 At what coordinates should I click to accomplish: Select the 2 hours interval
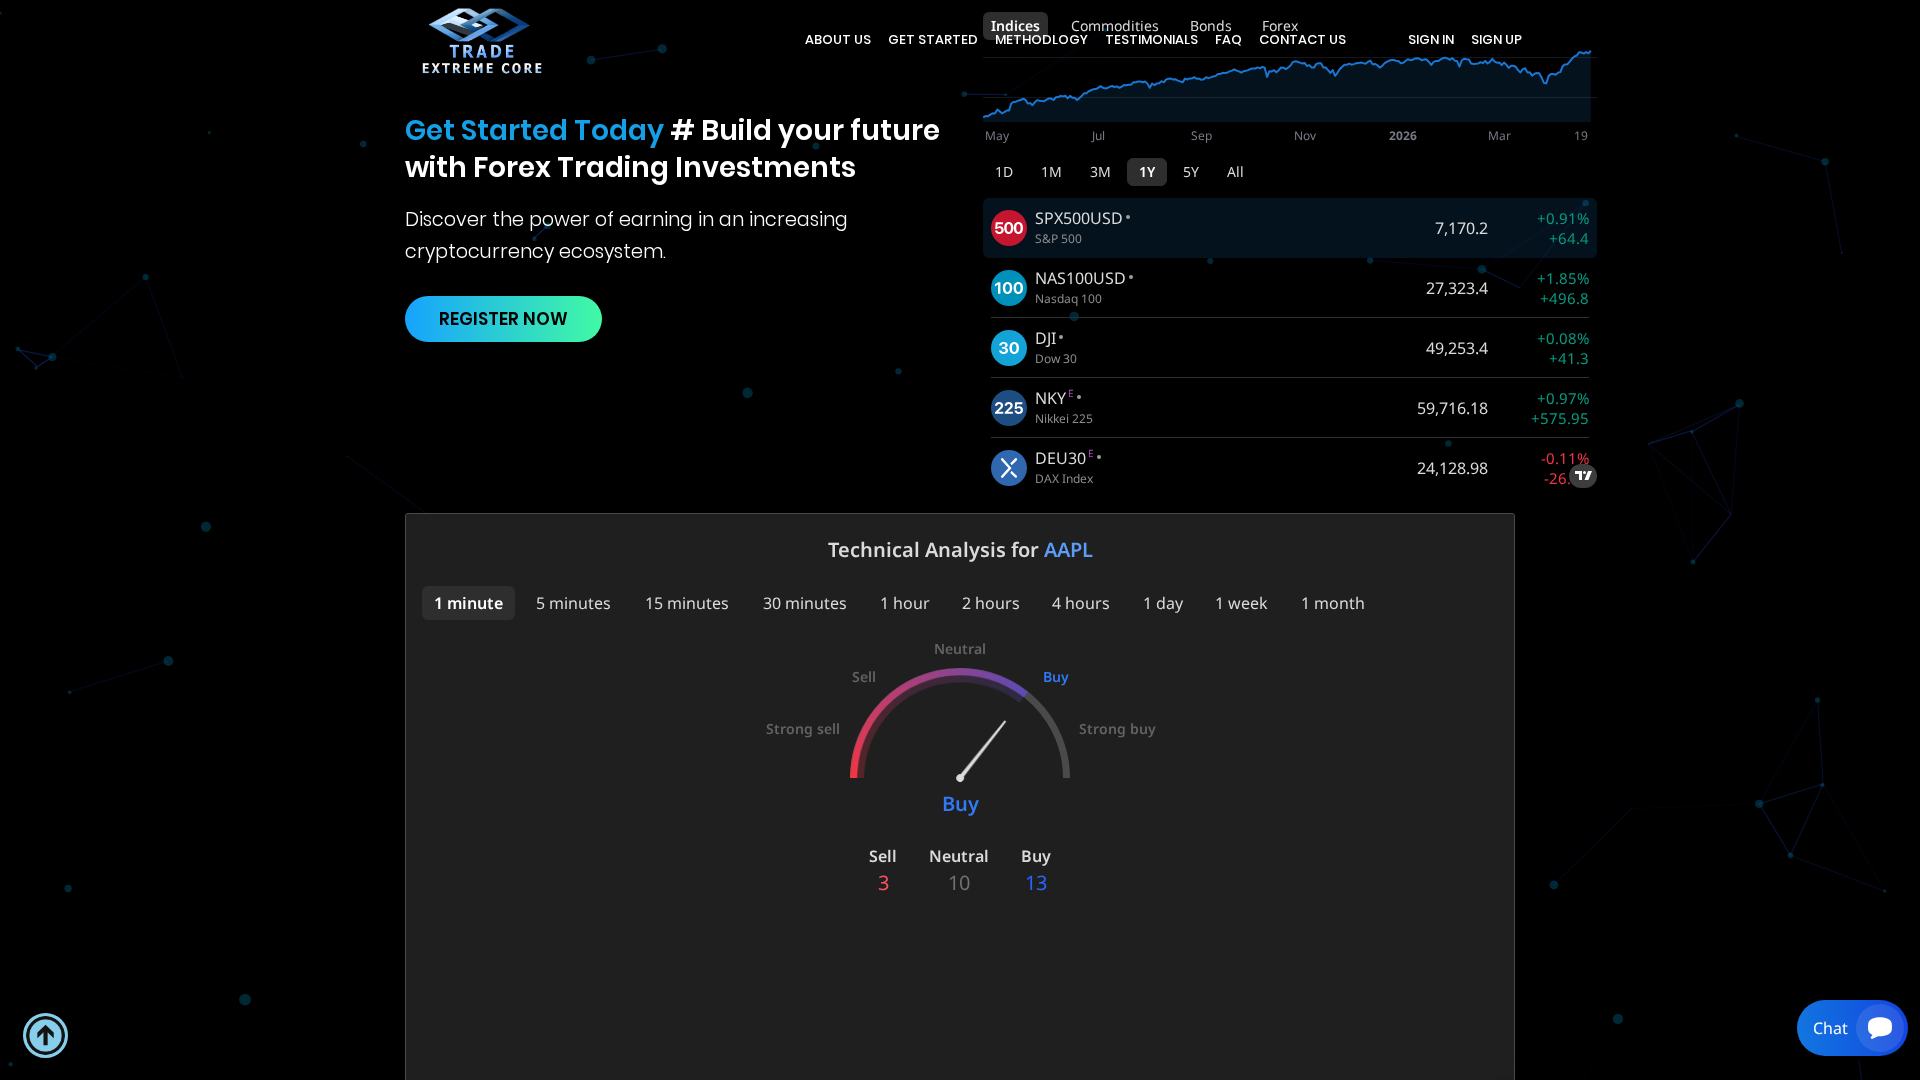(x=991, y=603)
